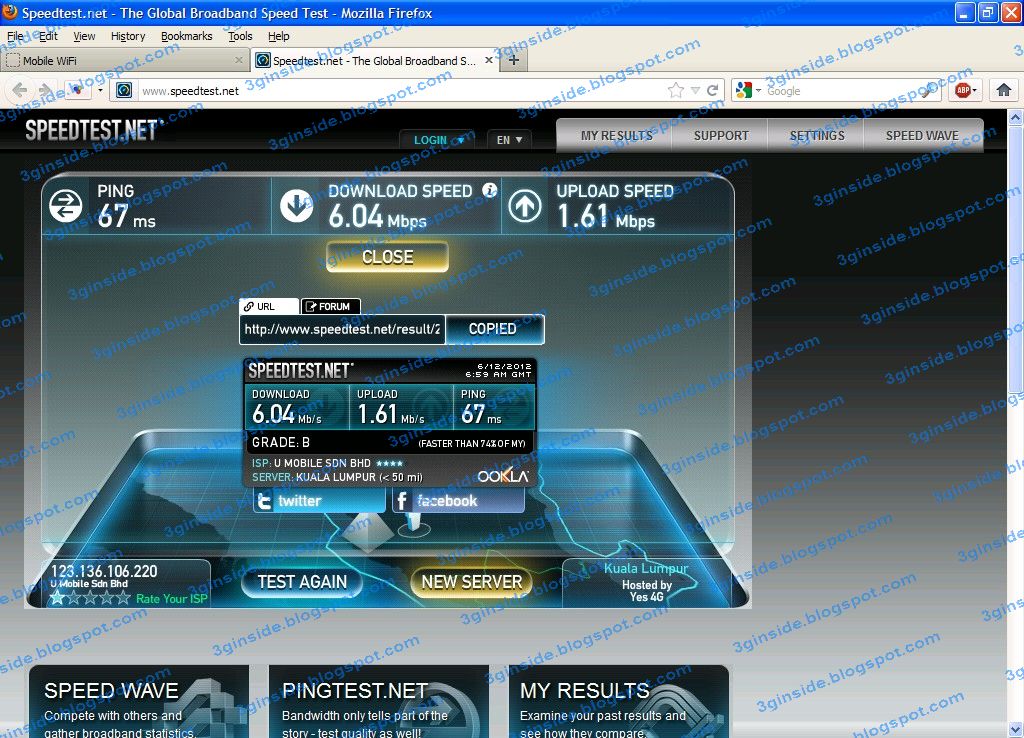The height and width of the screenshot is (738, 1024).
Task: Click the COPIED button
Action: coord(494,329)
